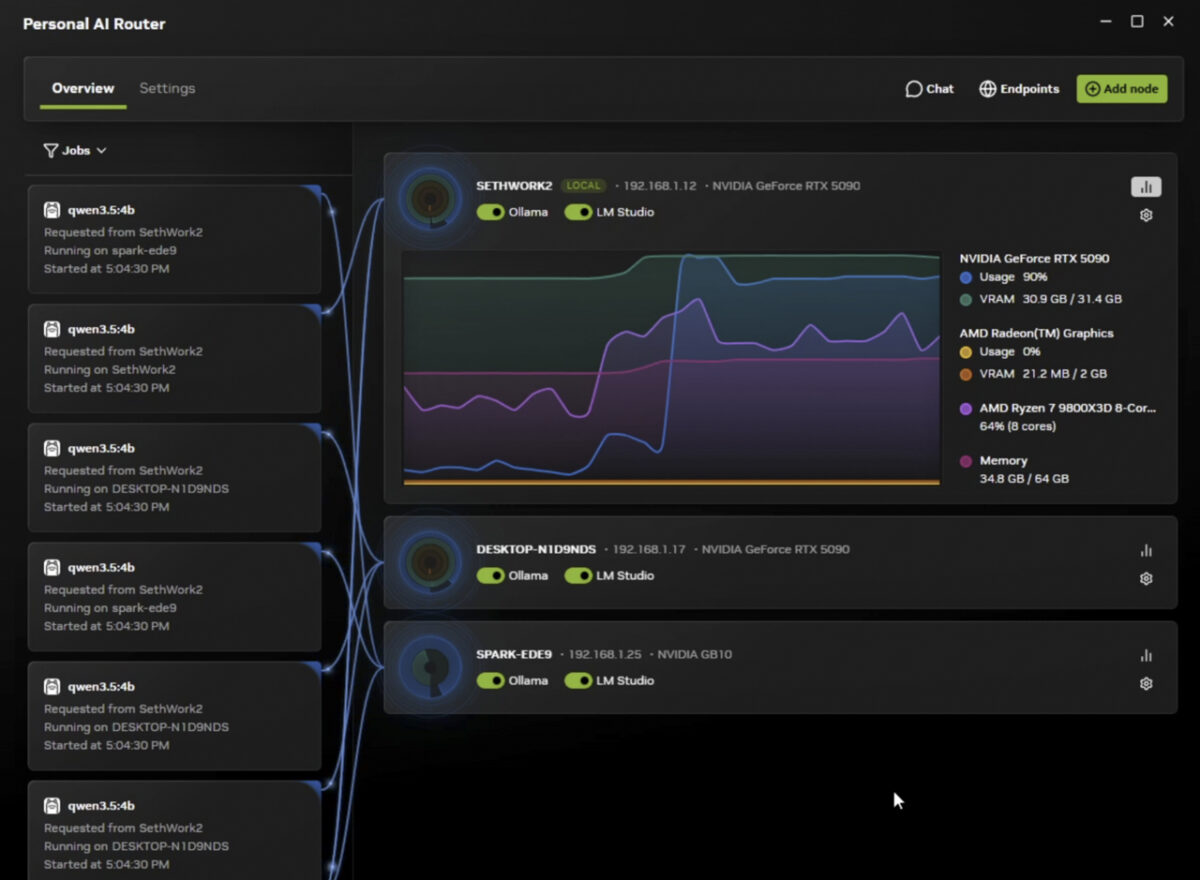
Task: Toggle Ollama on SETHWORK2 node
Action: (x=490, y=212)
